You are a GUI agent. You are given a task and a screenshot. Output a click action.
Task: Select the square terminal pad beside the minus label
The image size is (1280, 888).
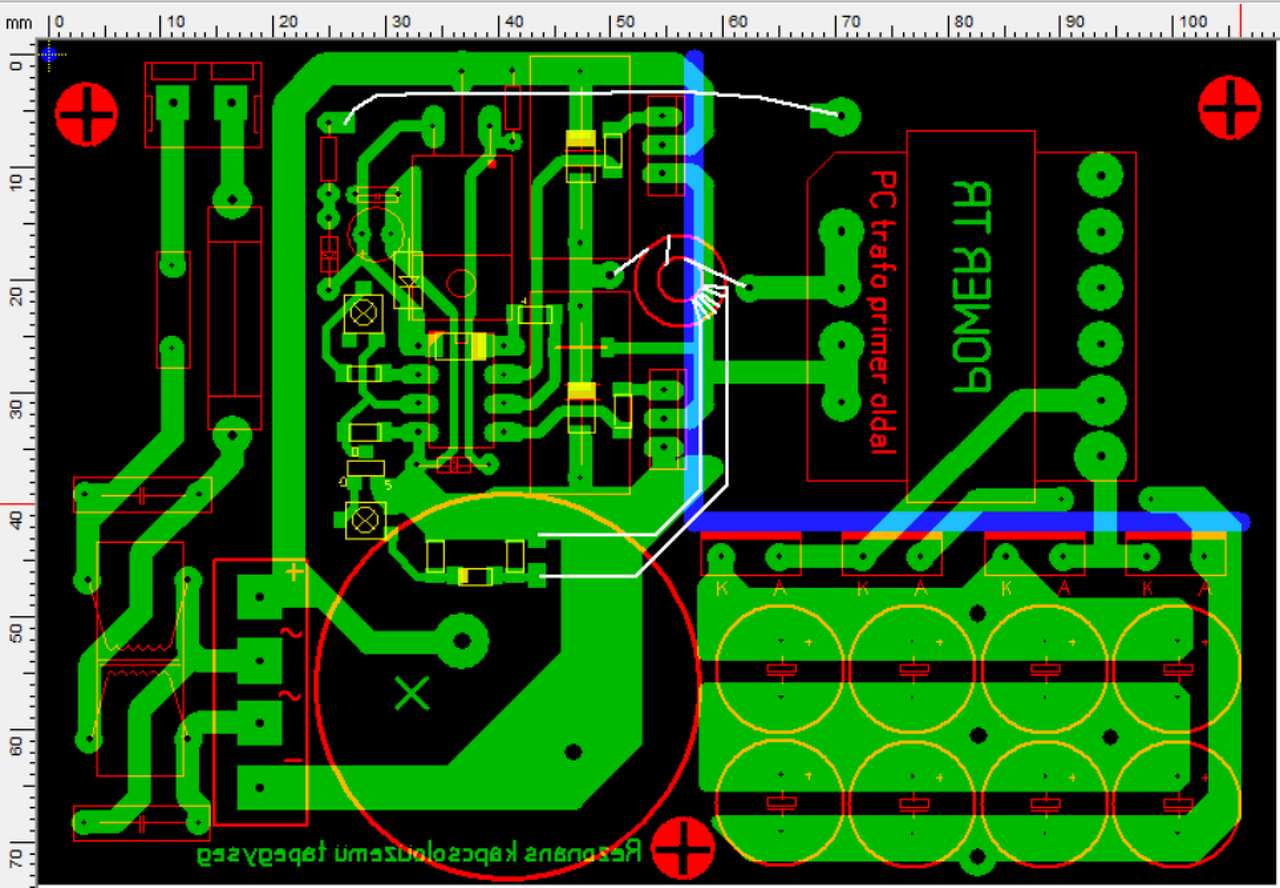click(x=261, y=789)
